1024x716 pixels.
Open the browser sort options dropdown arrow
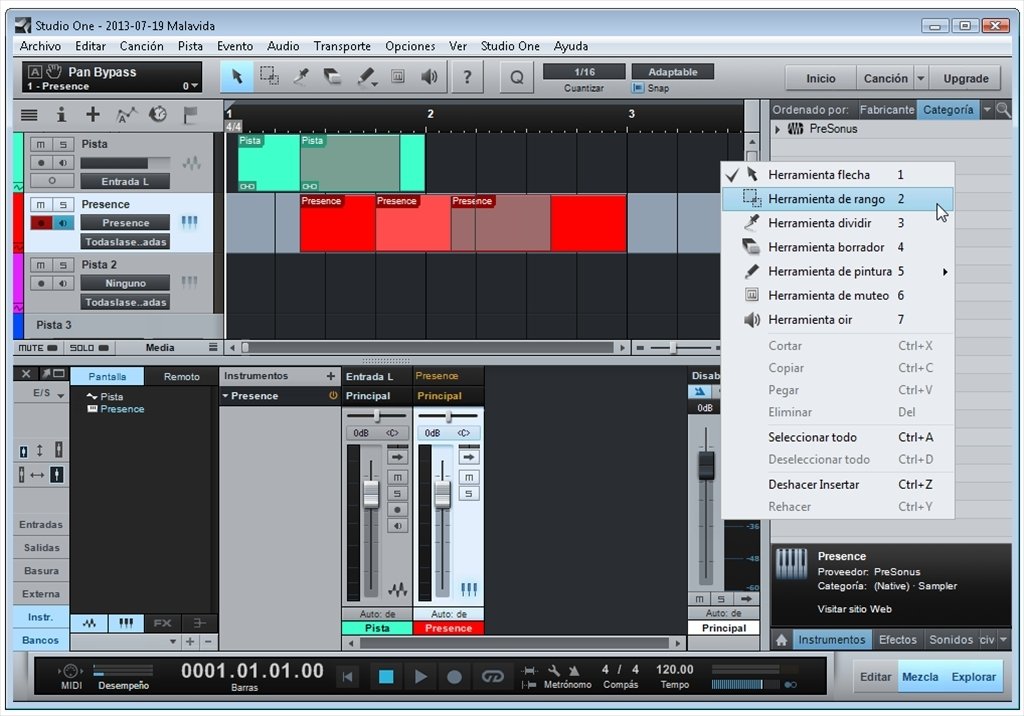[987, 110]
